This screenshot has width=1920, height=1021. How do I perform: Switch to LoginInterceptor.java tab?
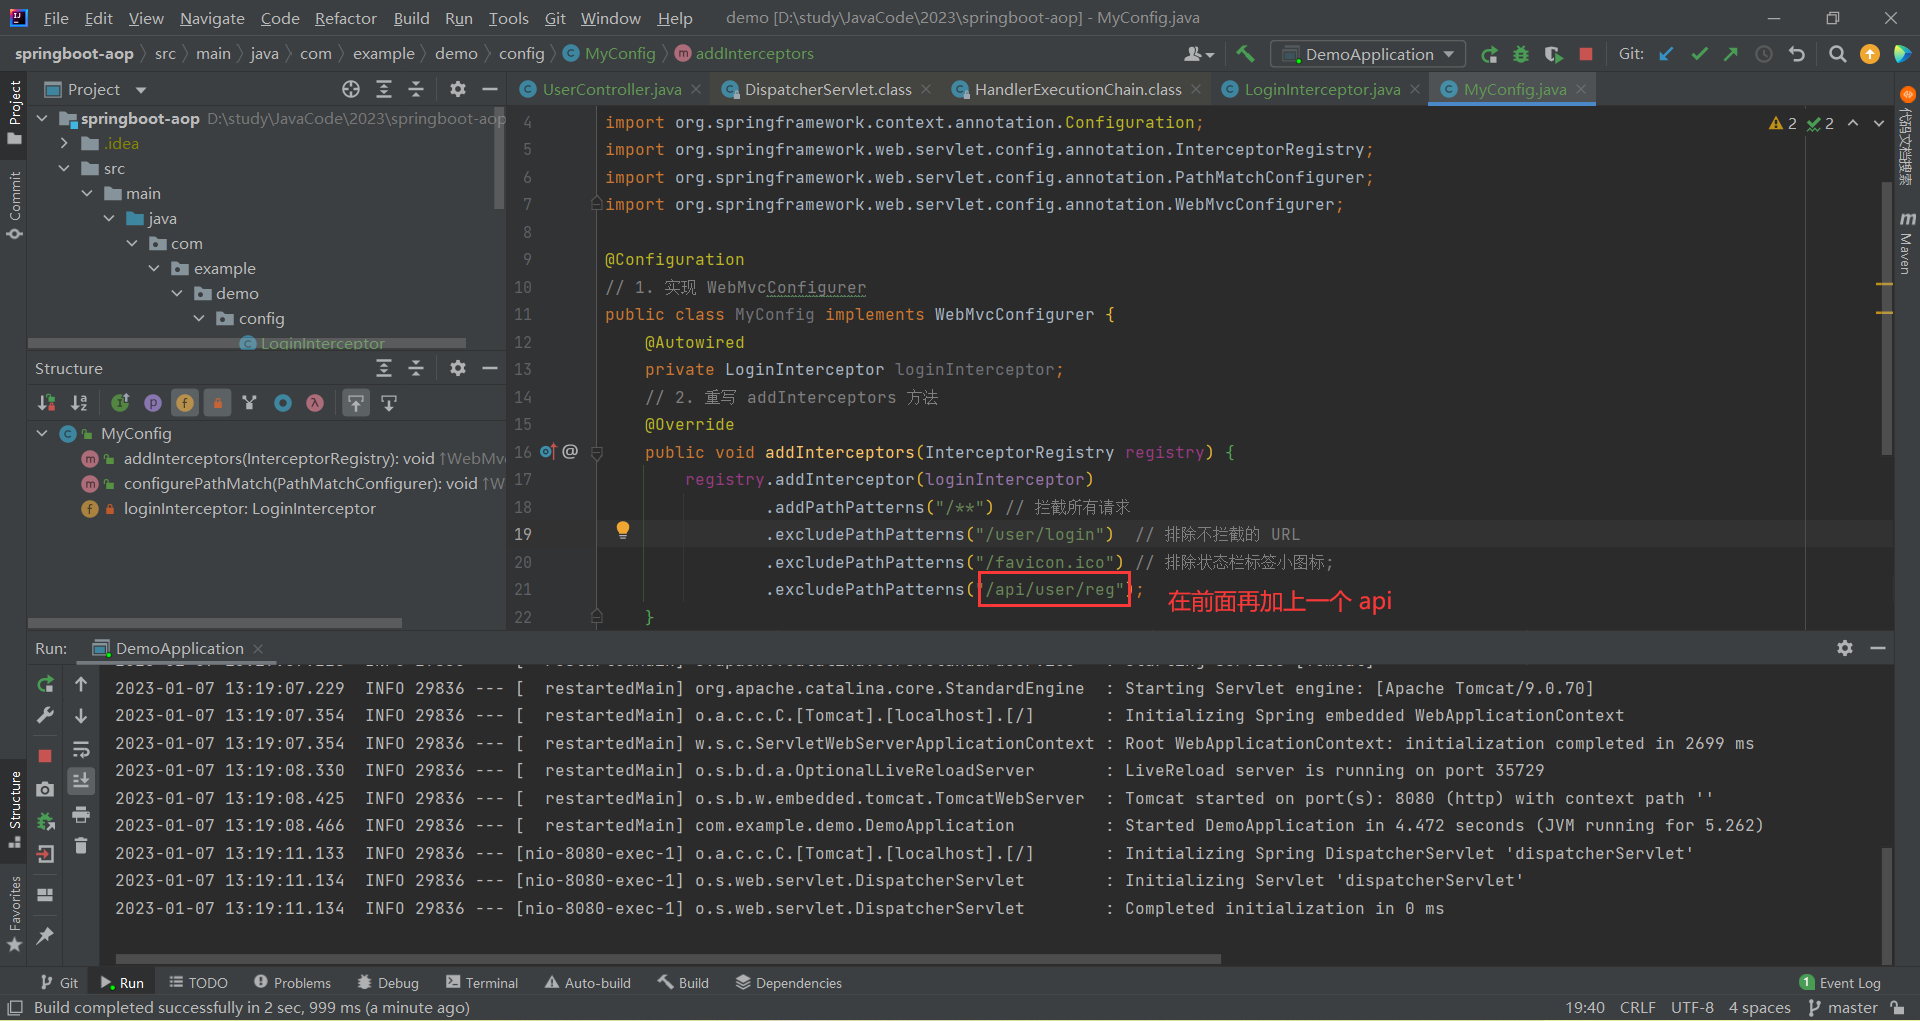click(1322, 89)
